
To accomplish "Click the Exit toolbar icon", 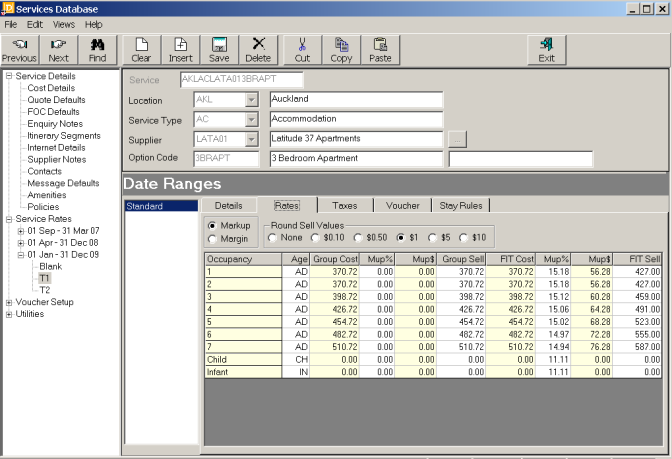I will (x=546, y=50).
